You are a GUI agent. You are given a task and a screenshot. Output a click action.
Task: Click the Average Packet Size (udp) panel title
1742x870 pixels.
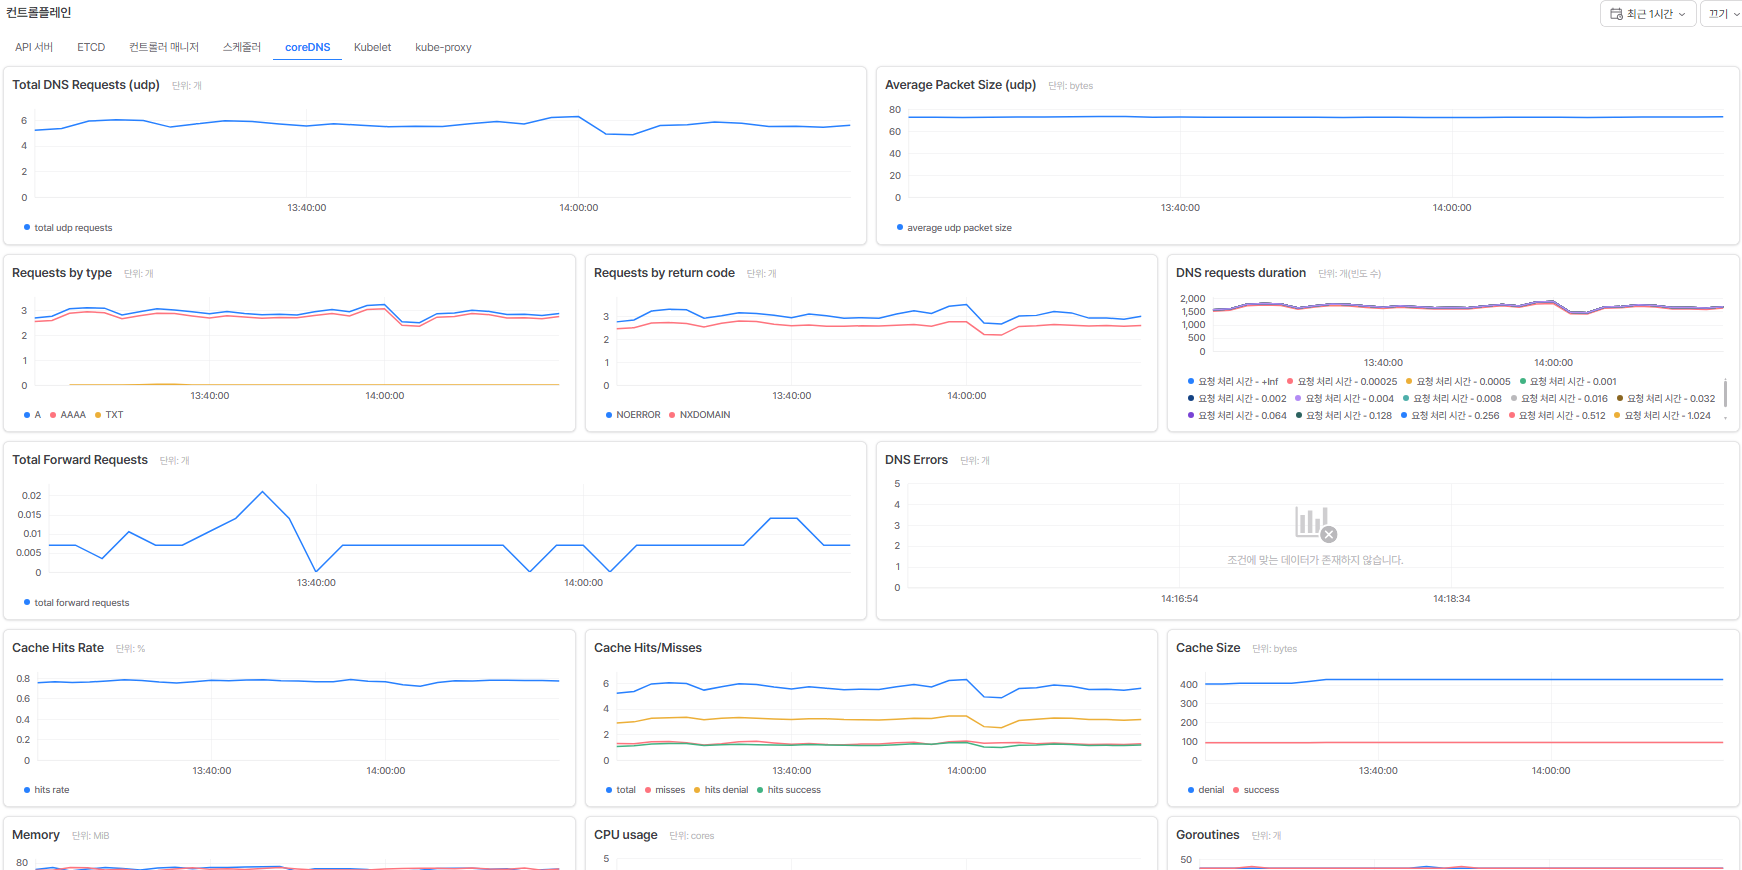click(960, 85)
